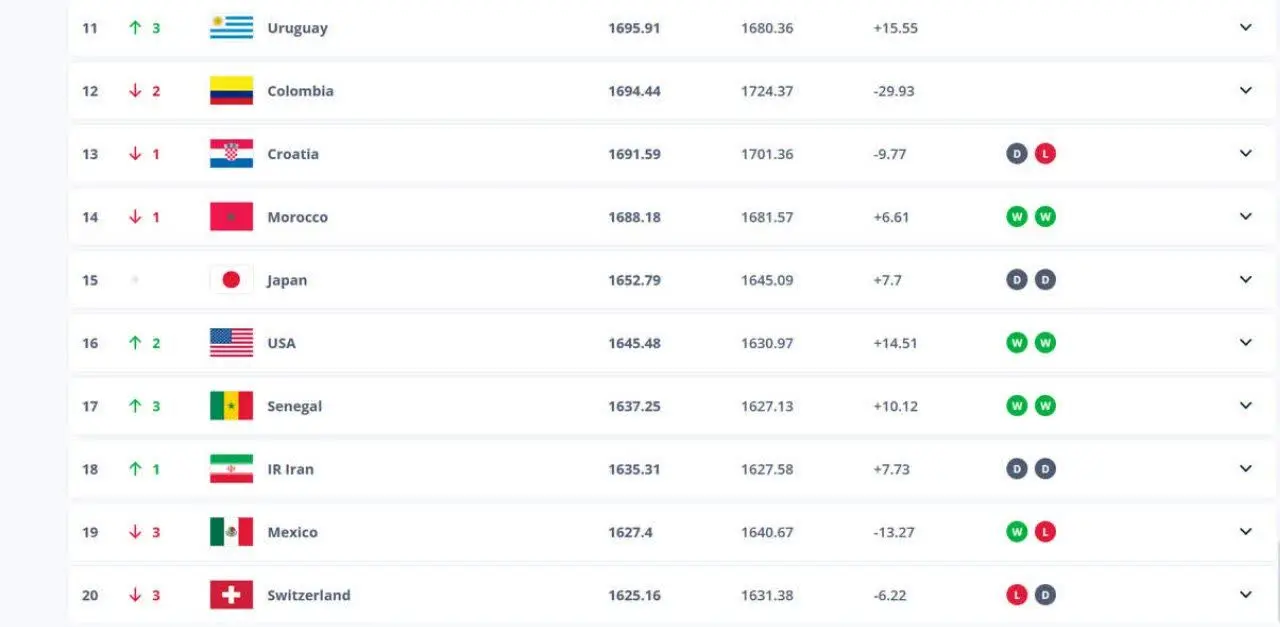
Task: Open the Senegal team link
Action: (x=294, y=406)
